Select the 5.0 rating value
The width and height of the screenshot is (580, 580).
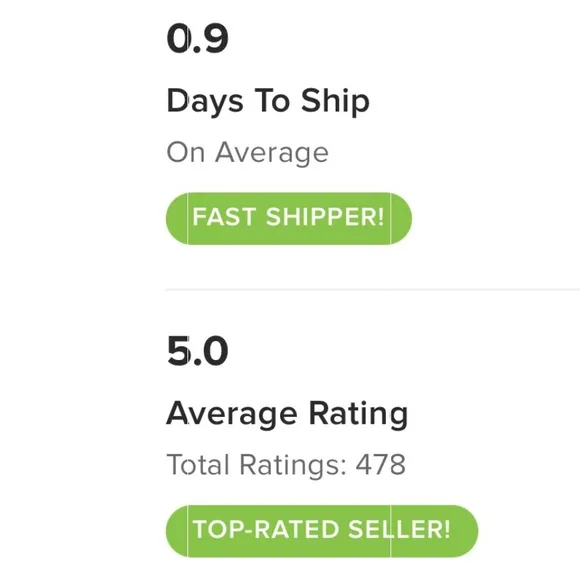198,351
